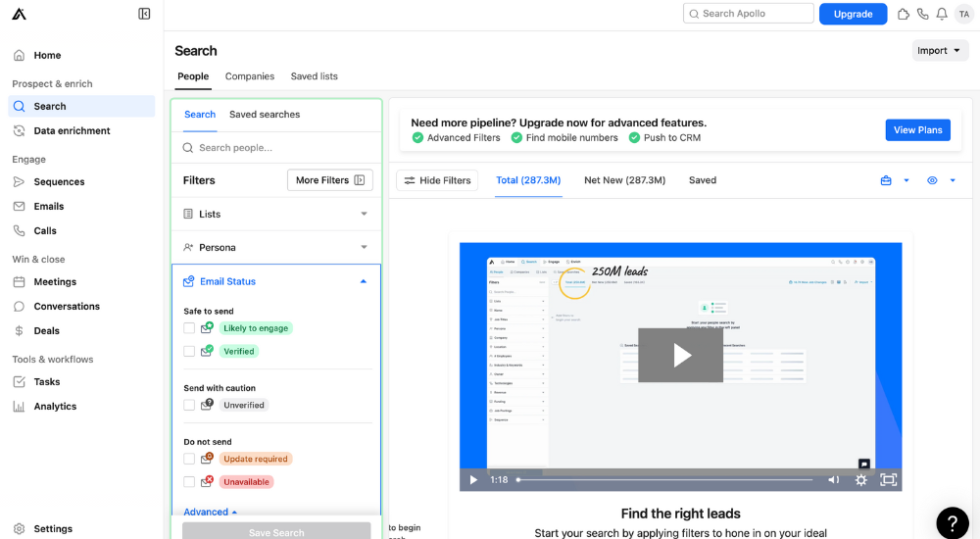The width and height of the screenshot is (980, 539).
Task: Switch to the Companies tab
Action: pos(250,76)
